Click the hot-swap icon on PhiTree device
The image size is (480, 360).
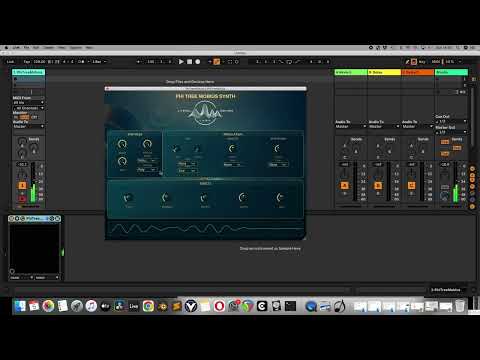tap(52, 218)
